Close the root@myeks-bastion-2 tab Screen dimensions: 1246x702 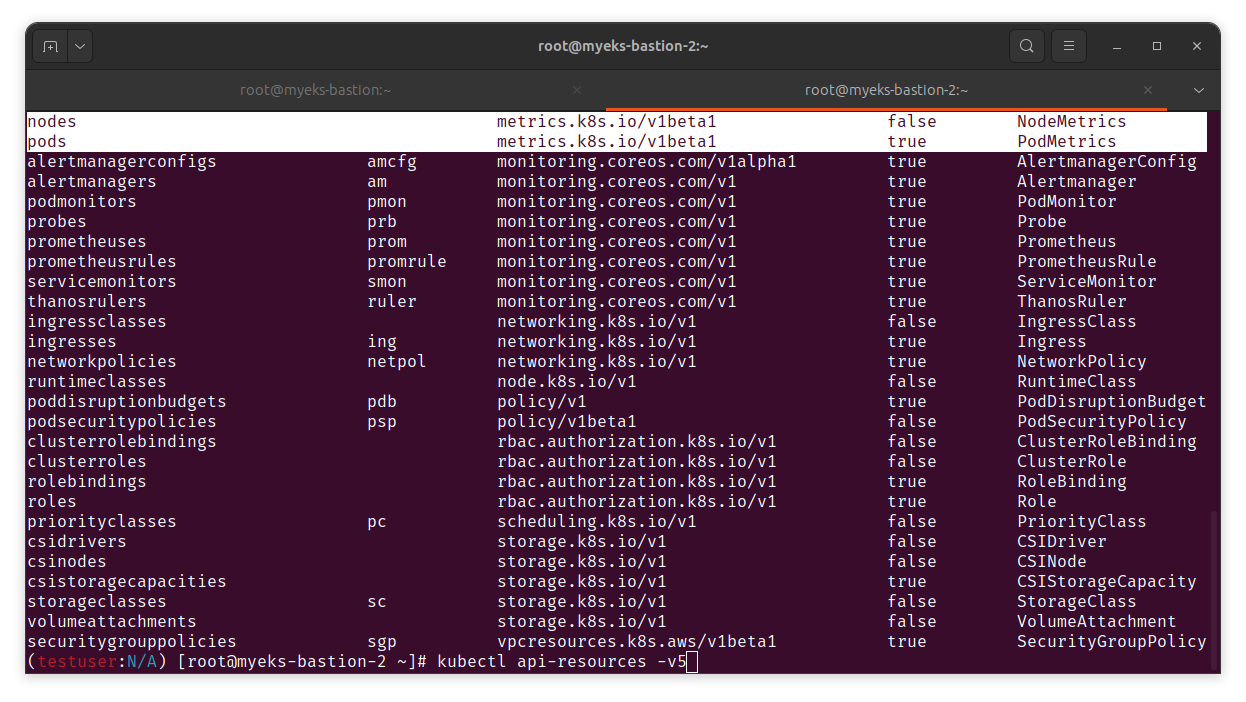[x=1148, y=90]
